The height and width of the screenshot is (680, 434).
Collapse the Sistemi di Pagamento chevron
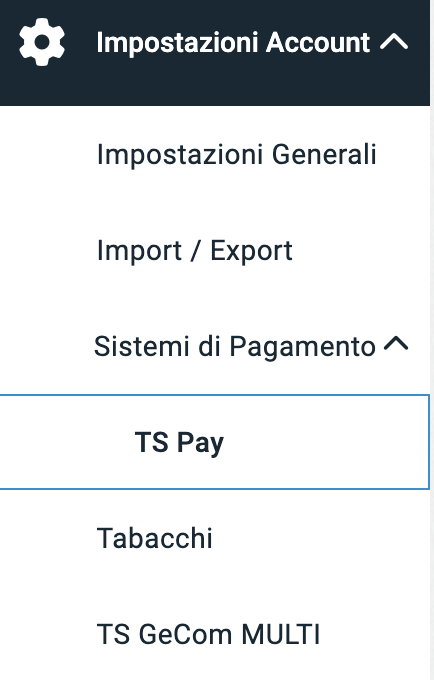point(396,343)
